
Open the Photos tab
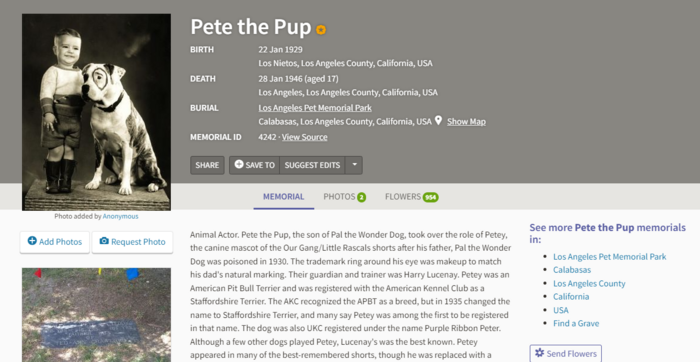[345, 196]
